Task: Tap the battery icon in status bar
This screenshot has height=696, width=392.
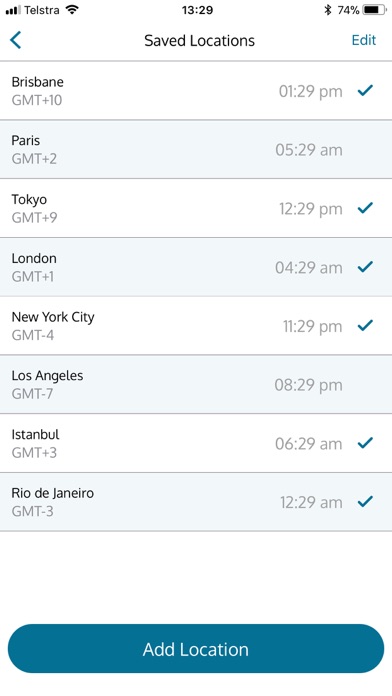Action: [x=375, y=10]
